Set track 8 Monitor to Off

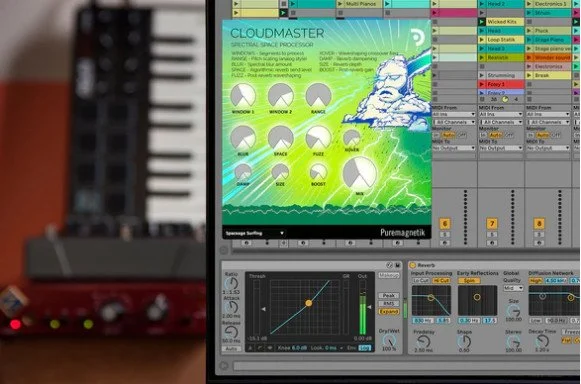556,135
